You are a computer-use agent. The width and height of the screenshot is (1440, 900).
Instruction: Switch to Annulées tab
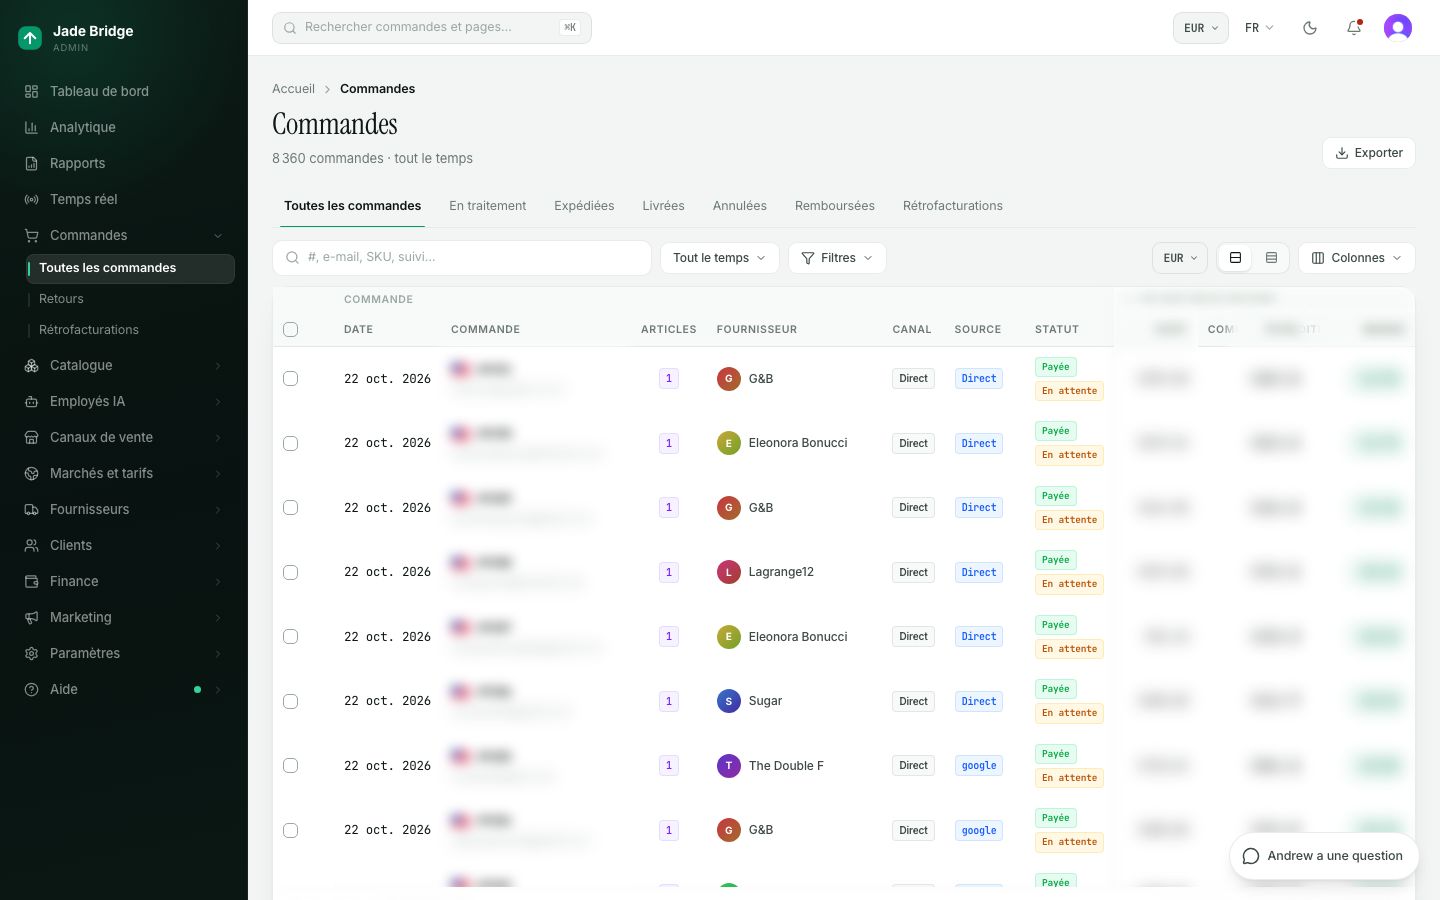point(740,206)
